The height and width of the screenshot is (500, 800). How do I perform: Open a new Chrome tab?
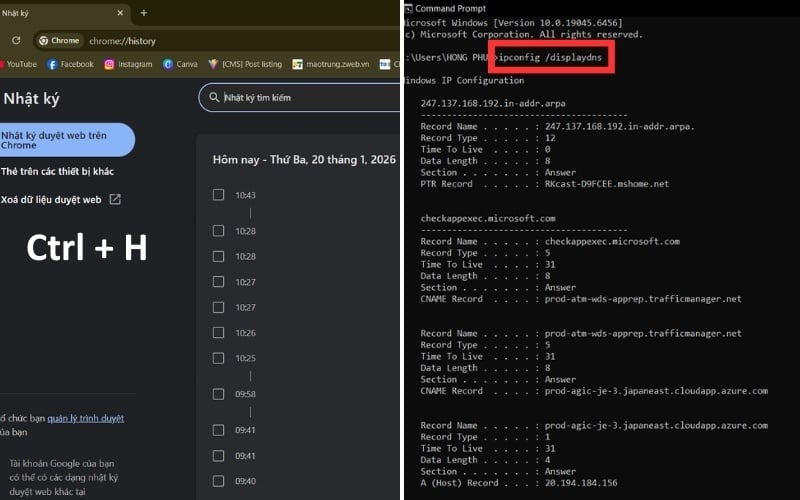144,13
